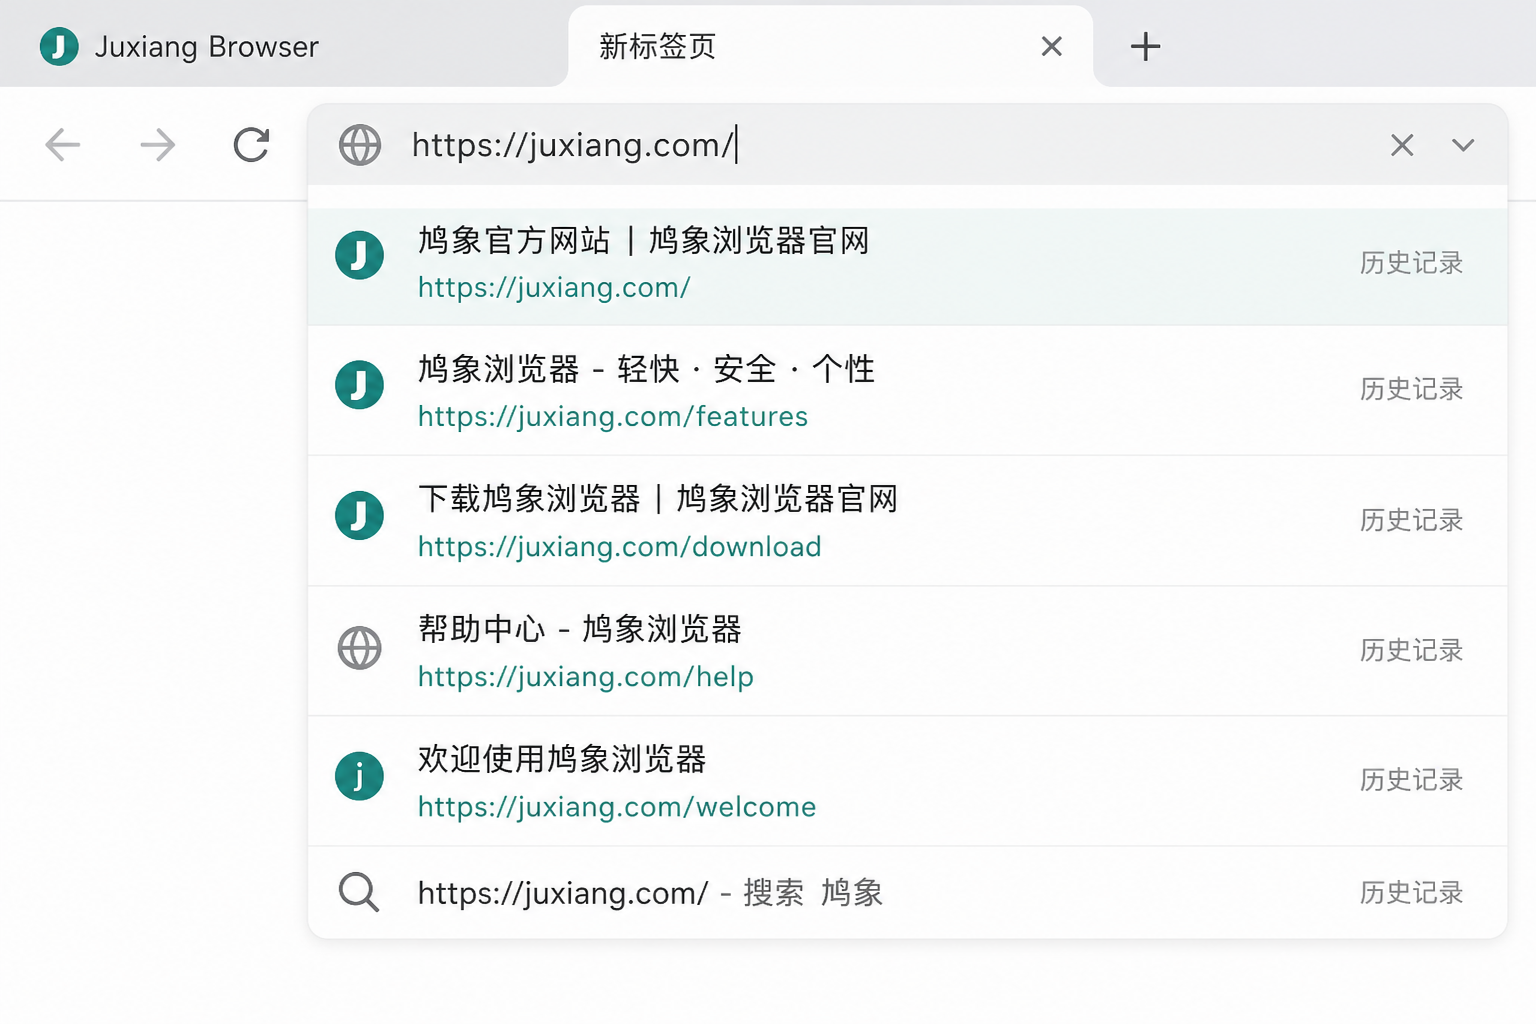Clear the address bar with the X icon
The width and height of the screenshot is (1536, 1024).
1402,145
